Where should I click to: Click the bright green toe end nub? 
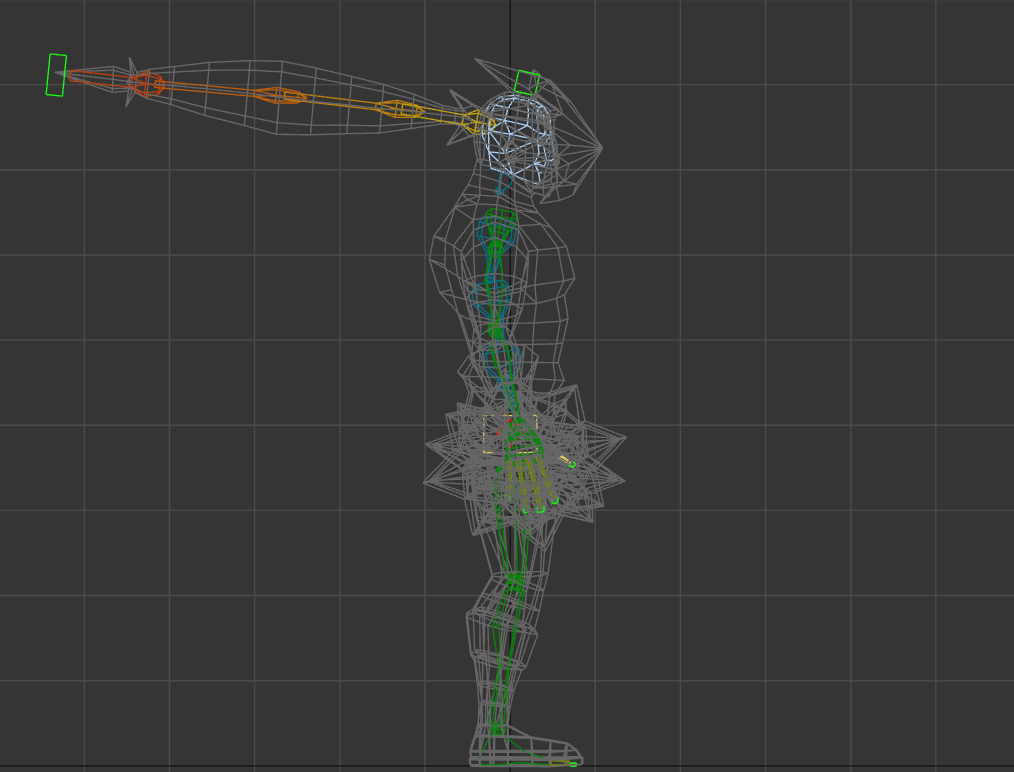coord(573,765)
